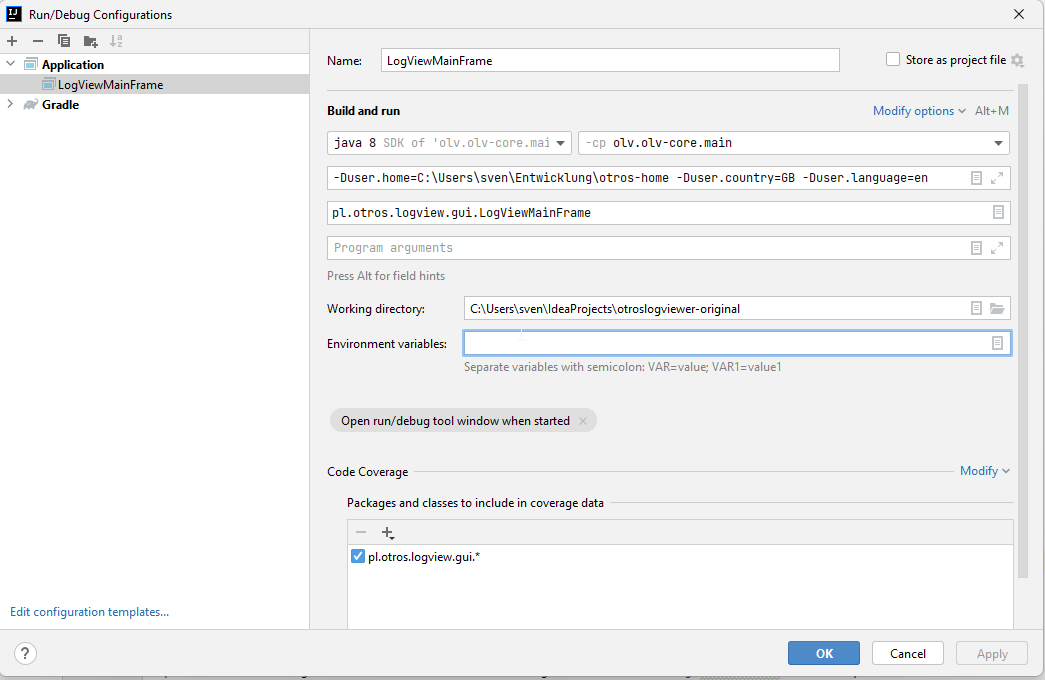The height and width of the screenshot is (680, 1045).
Task: Browse for a working directory folder
Action: click(x=997, y=308)
